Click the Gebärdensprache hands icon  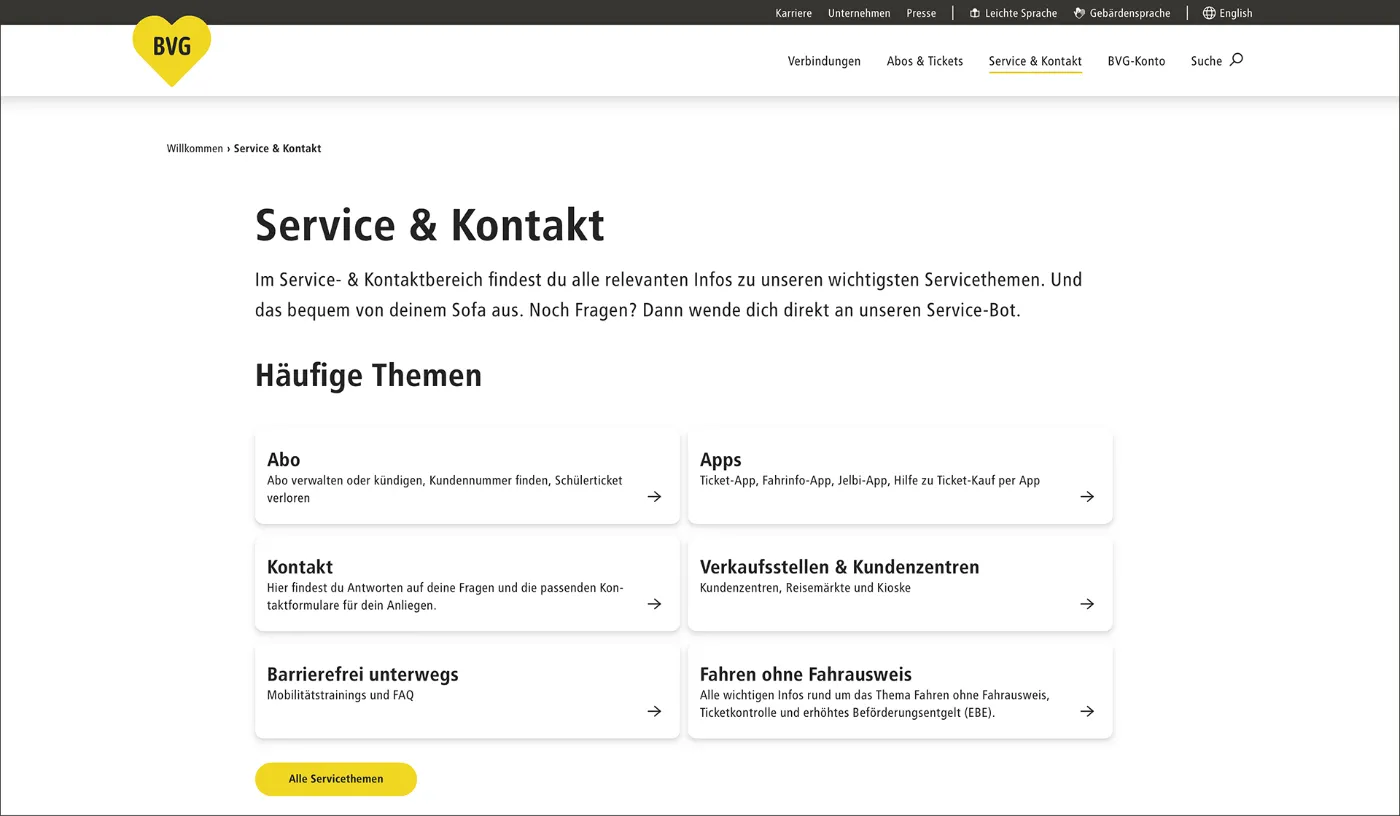click(1080, 13)
